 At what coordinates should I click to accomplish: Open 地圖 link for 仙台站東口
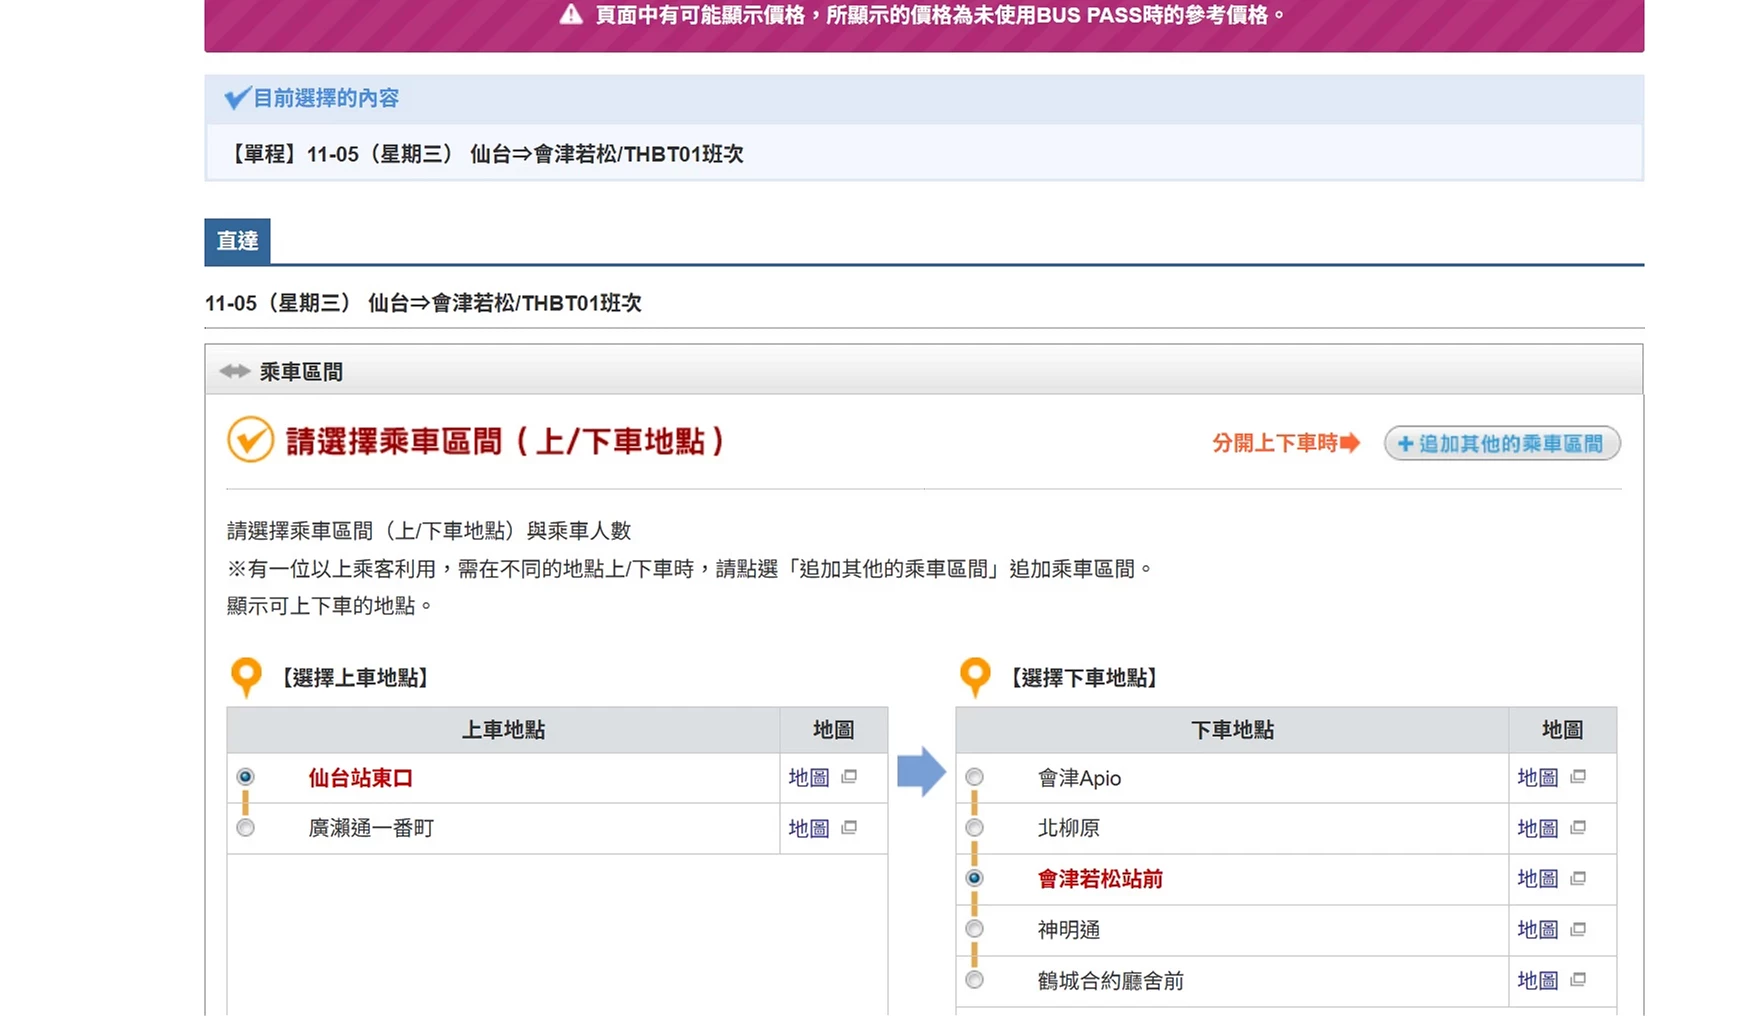(x=808, y=777)
